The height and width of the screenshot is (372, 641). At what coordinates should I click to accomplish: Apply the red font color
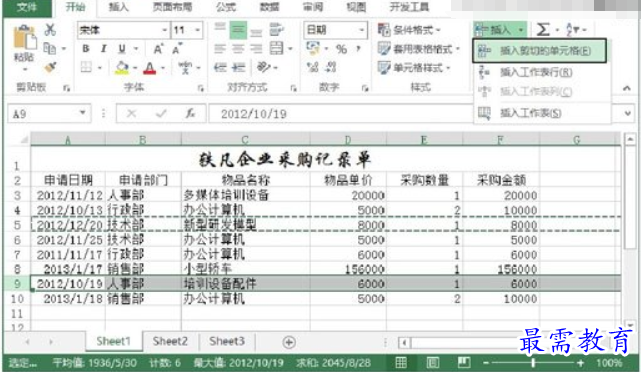point(150,67)
